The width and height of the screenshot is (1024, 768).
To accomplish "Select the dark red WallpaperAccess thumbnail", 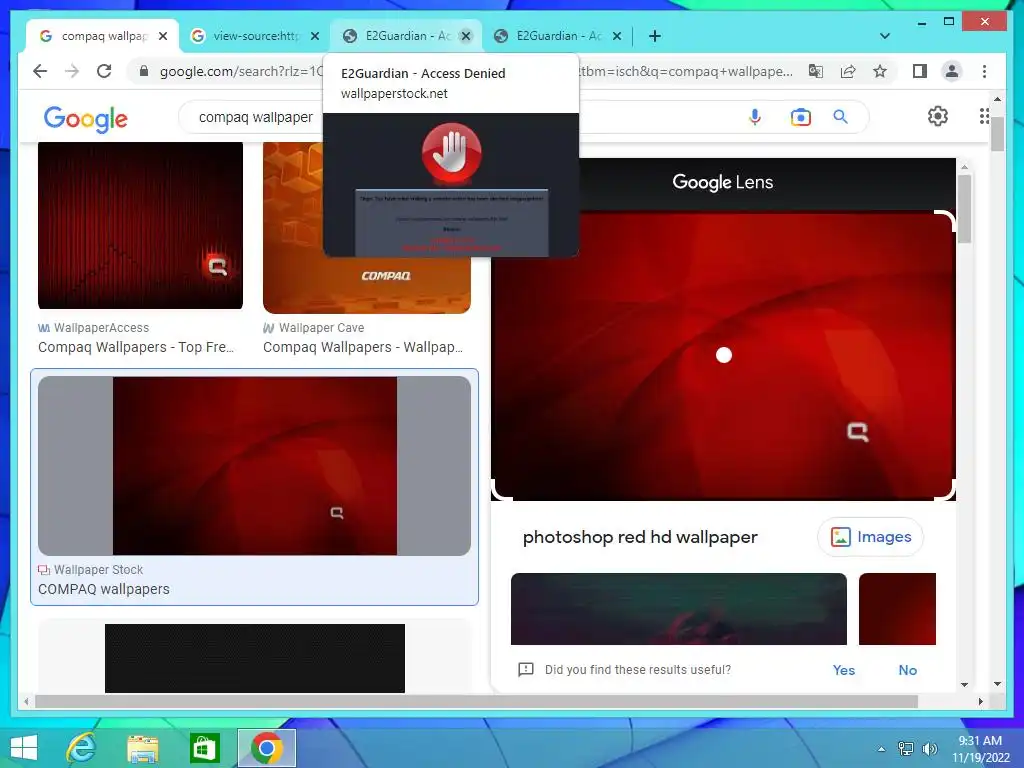I will tap(140, 225).
